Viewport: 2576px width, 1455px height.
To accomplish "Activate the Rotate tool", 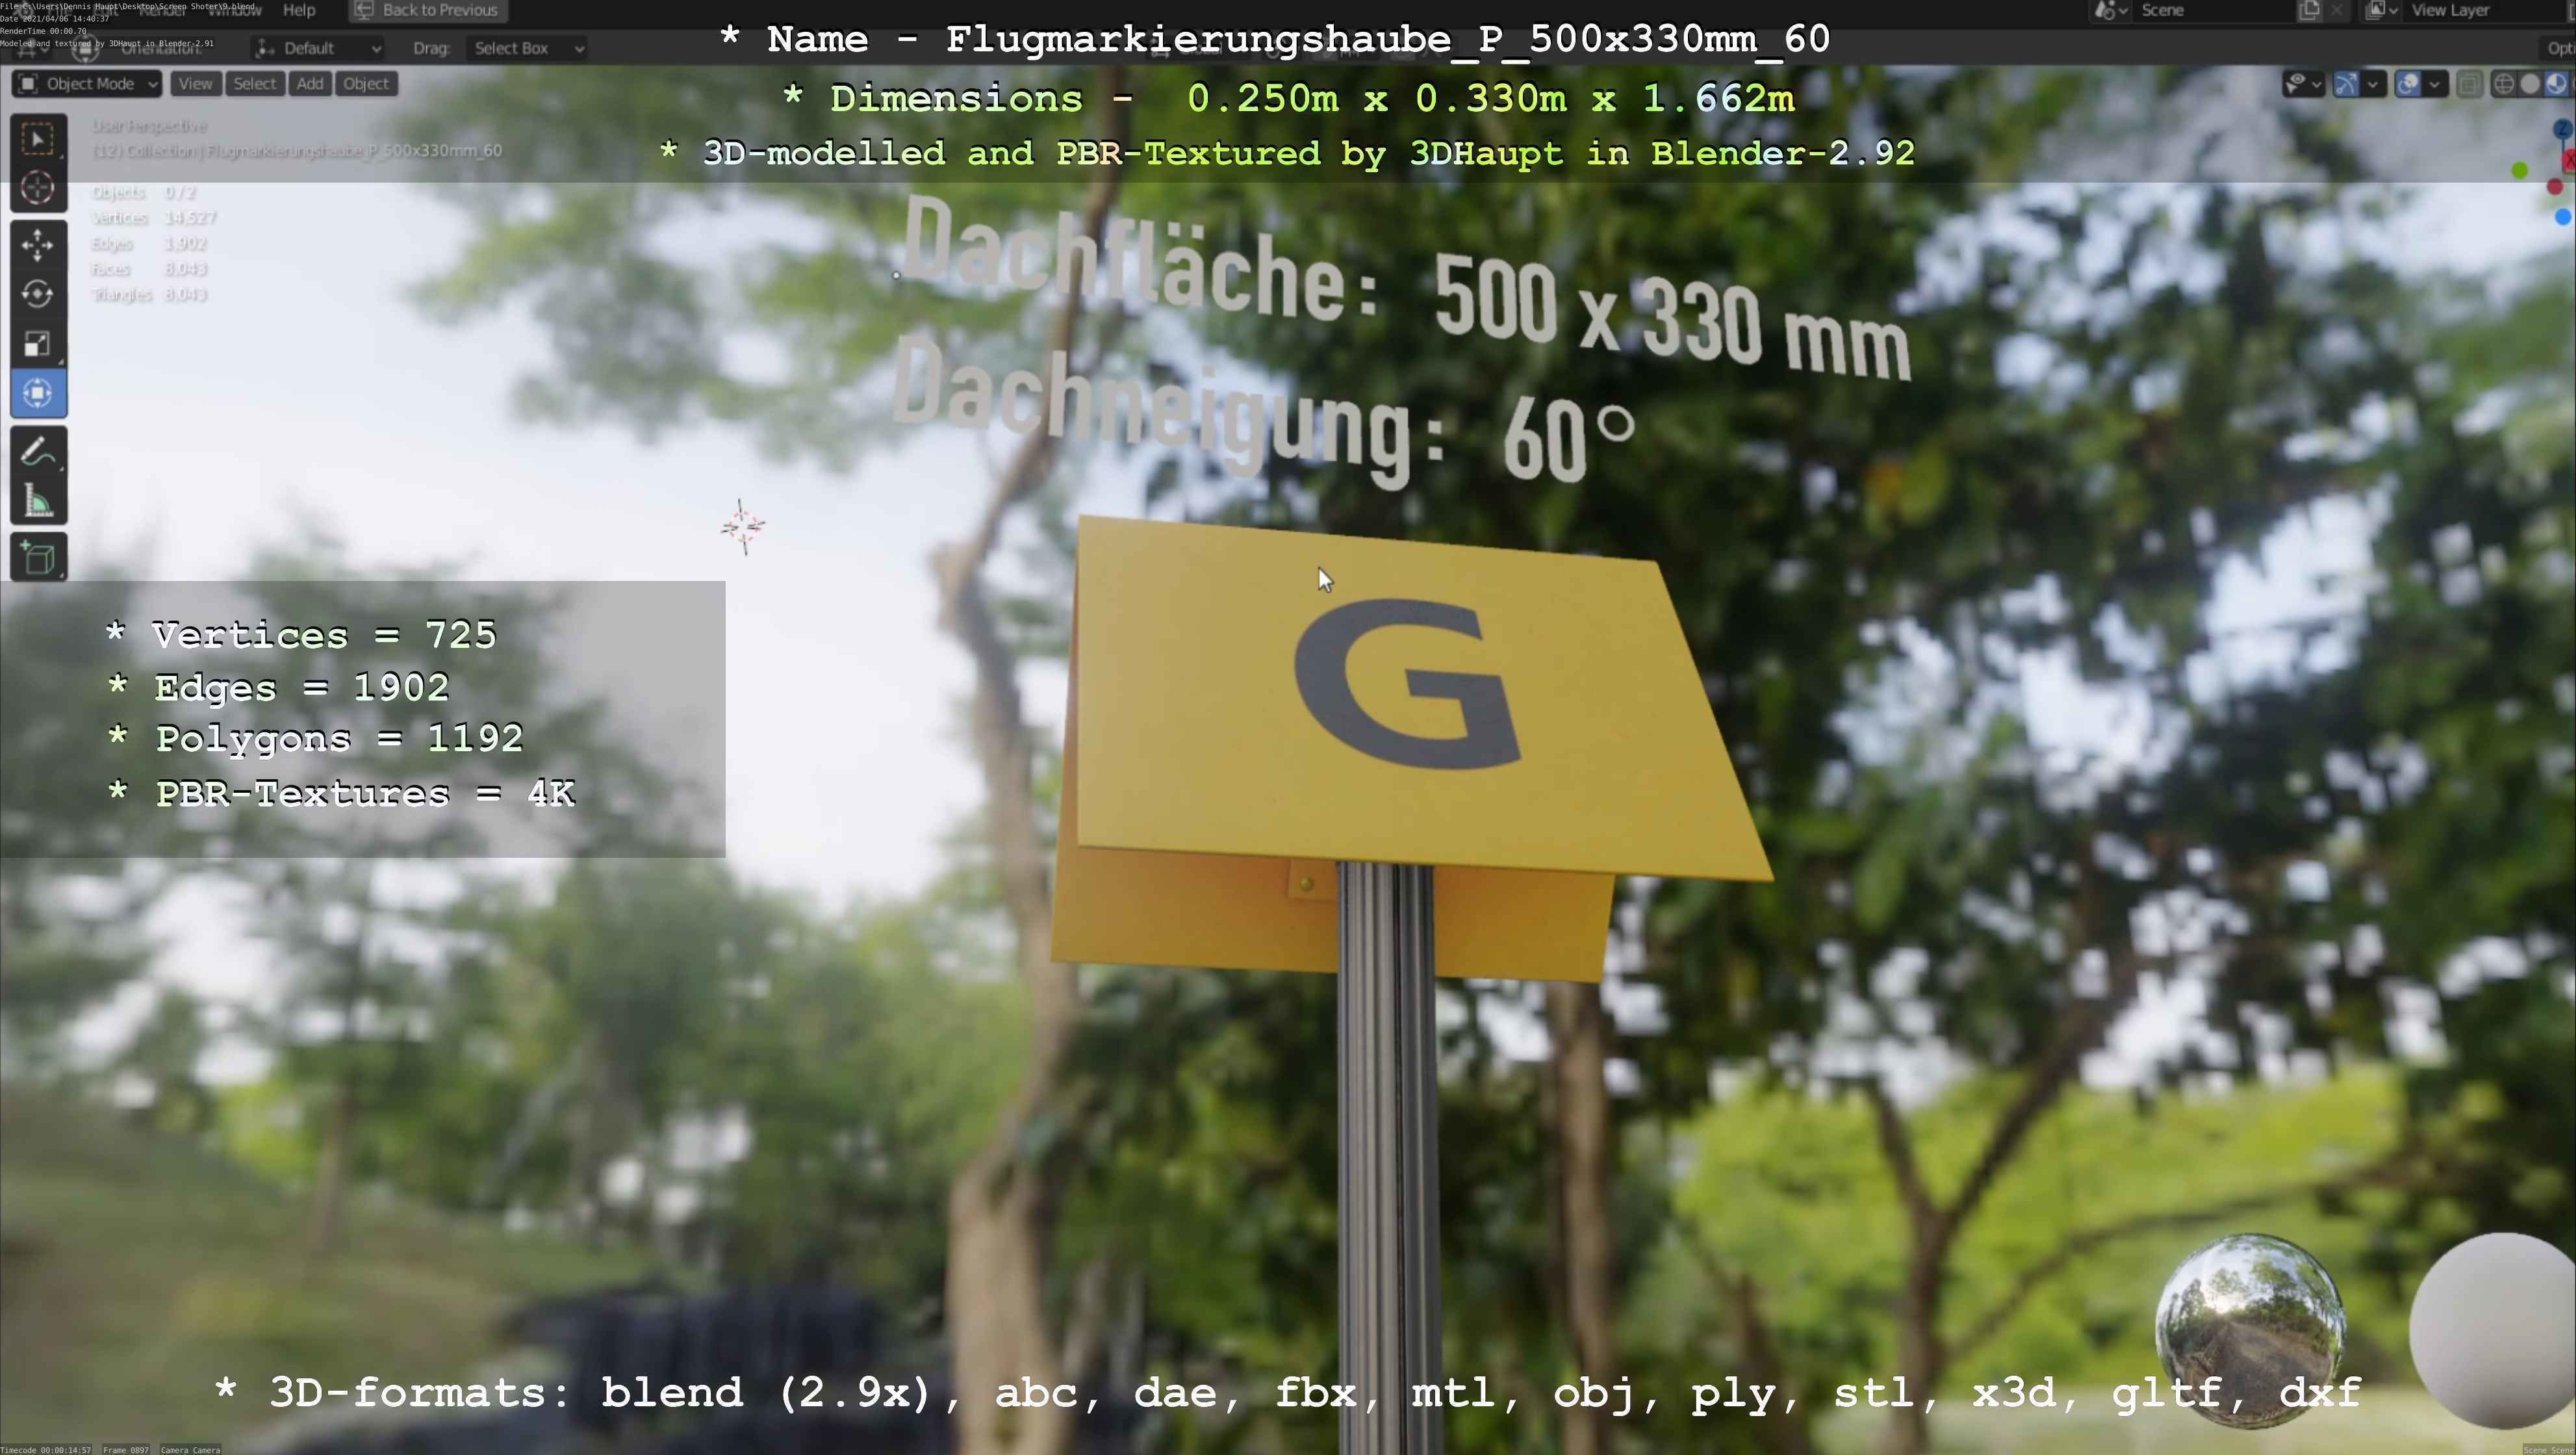I will click(38, 294).
